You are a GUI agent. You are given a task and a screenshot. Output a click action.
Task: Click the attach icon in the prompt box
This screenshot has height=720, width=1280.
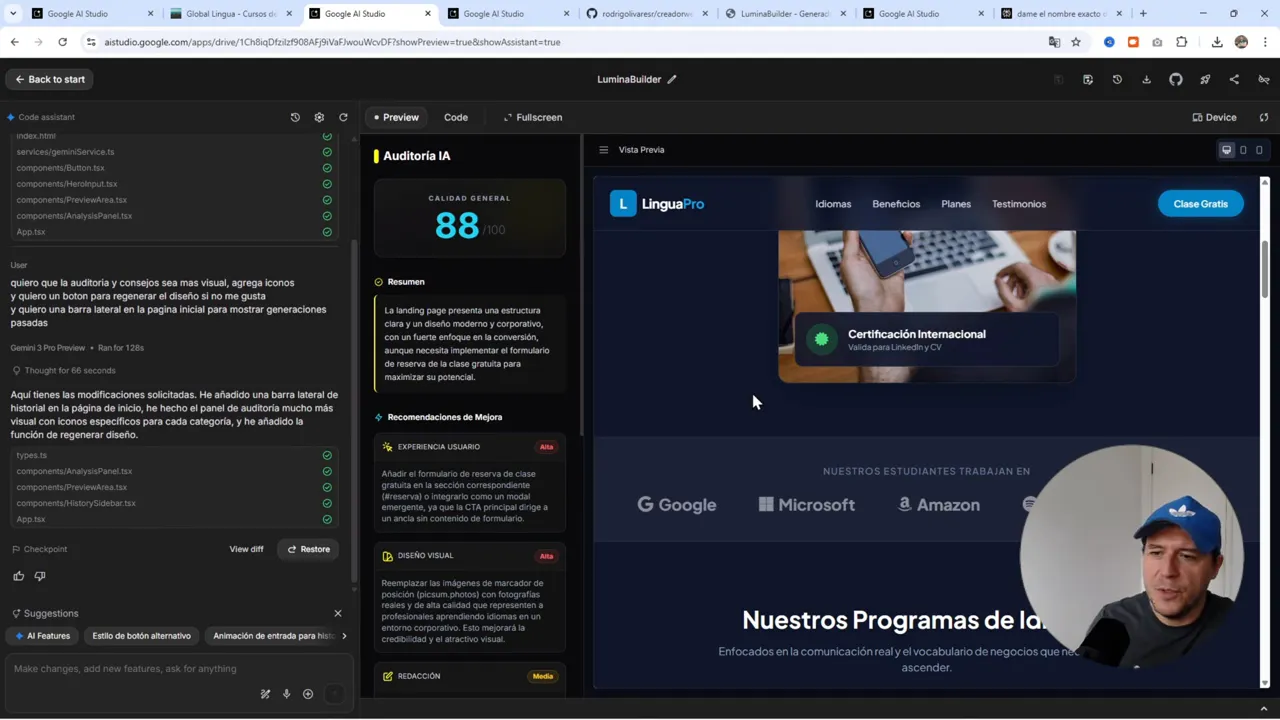pyautogui.click(x=308, y=693)
